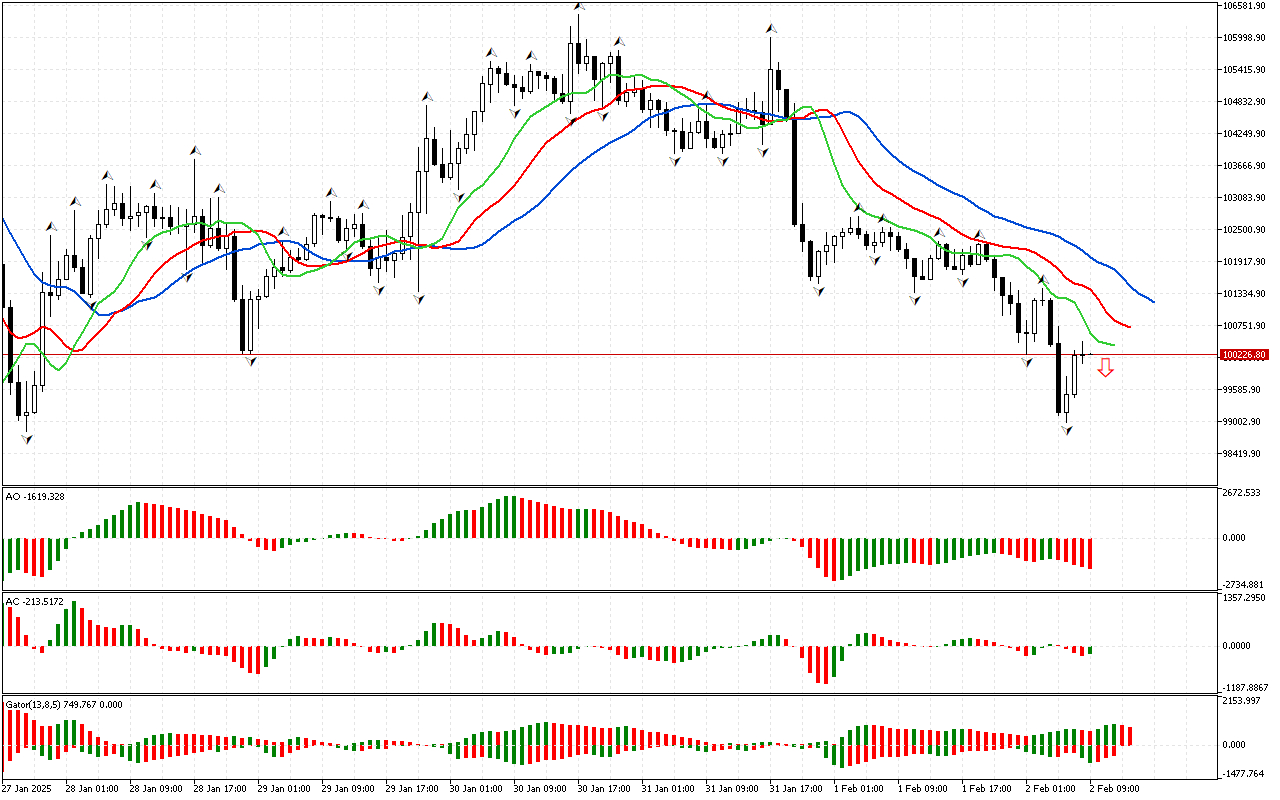
Task: Select the fractal arrow above the chart's highest candle
Action: [578, 7]
